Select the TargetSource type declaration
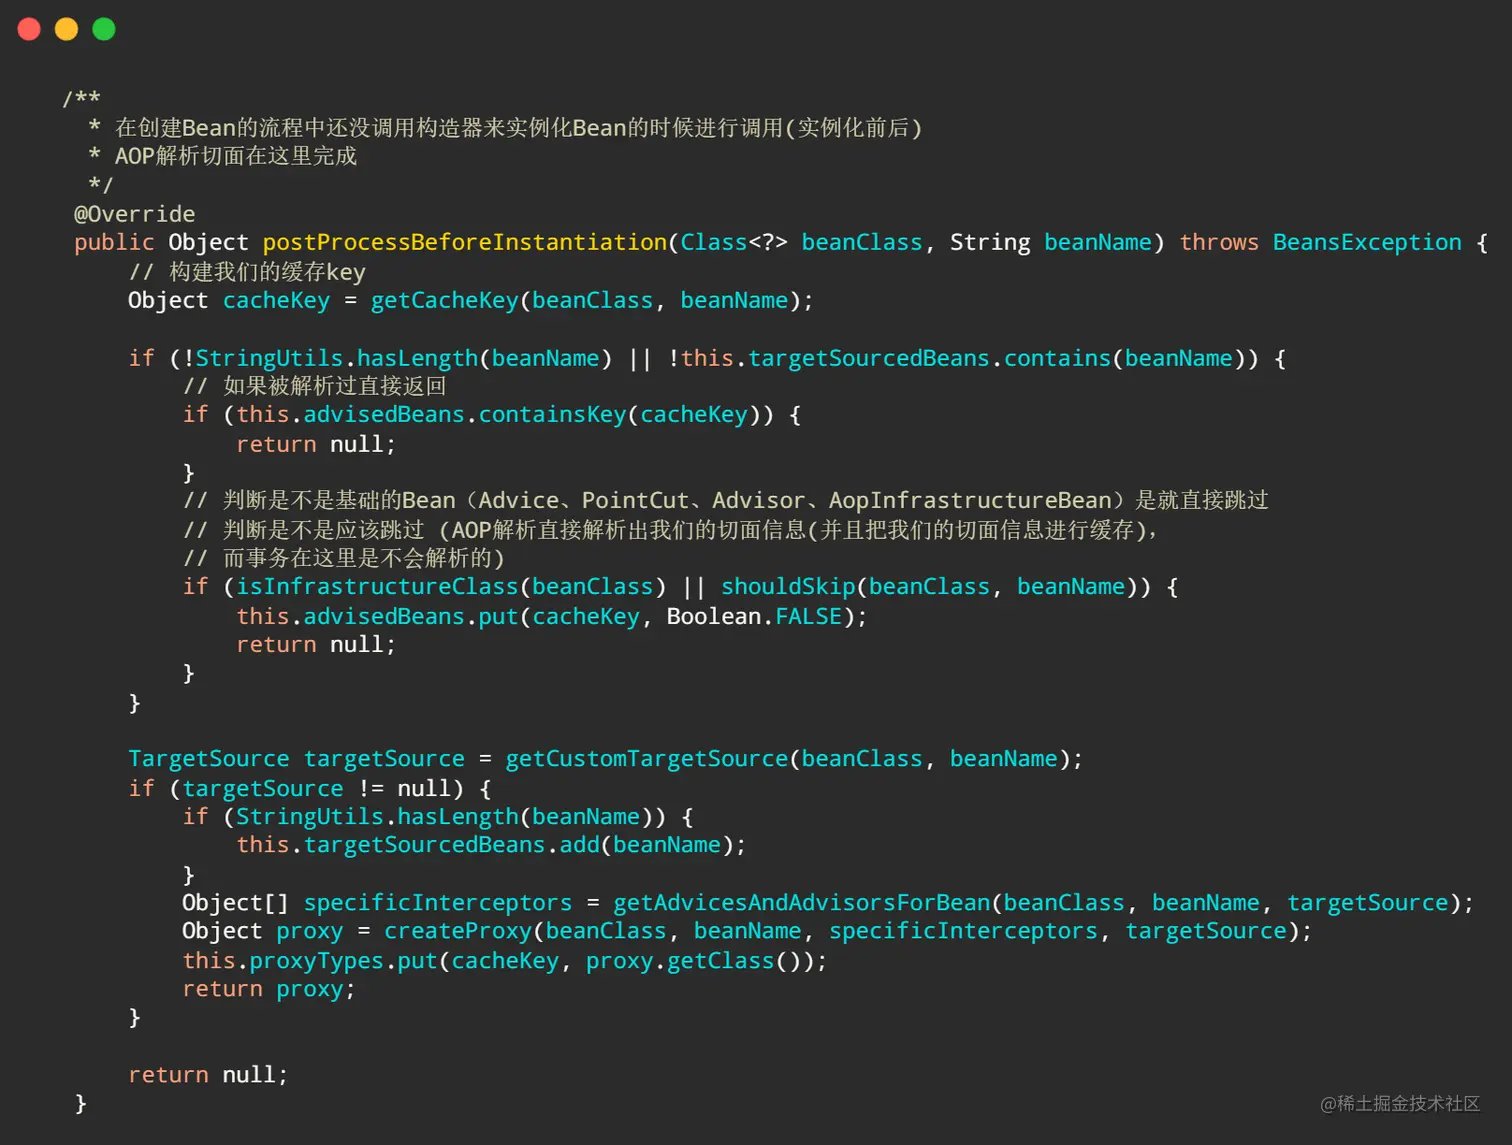 point(209,758)
